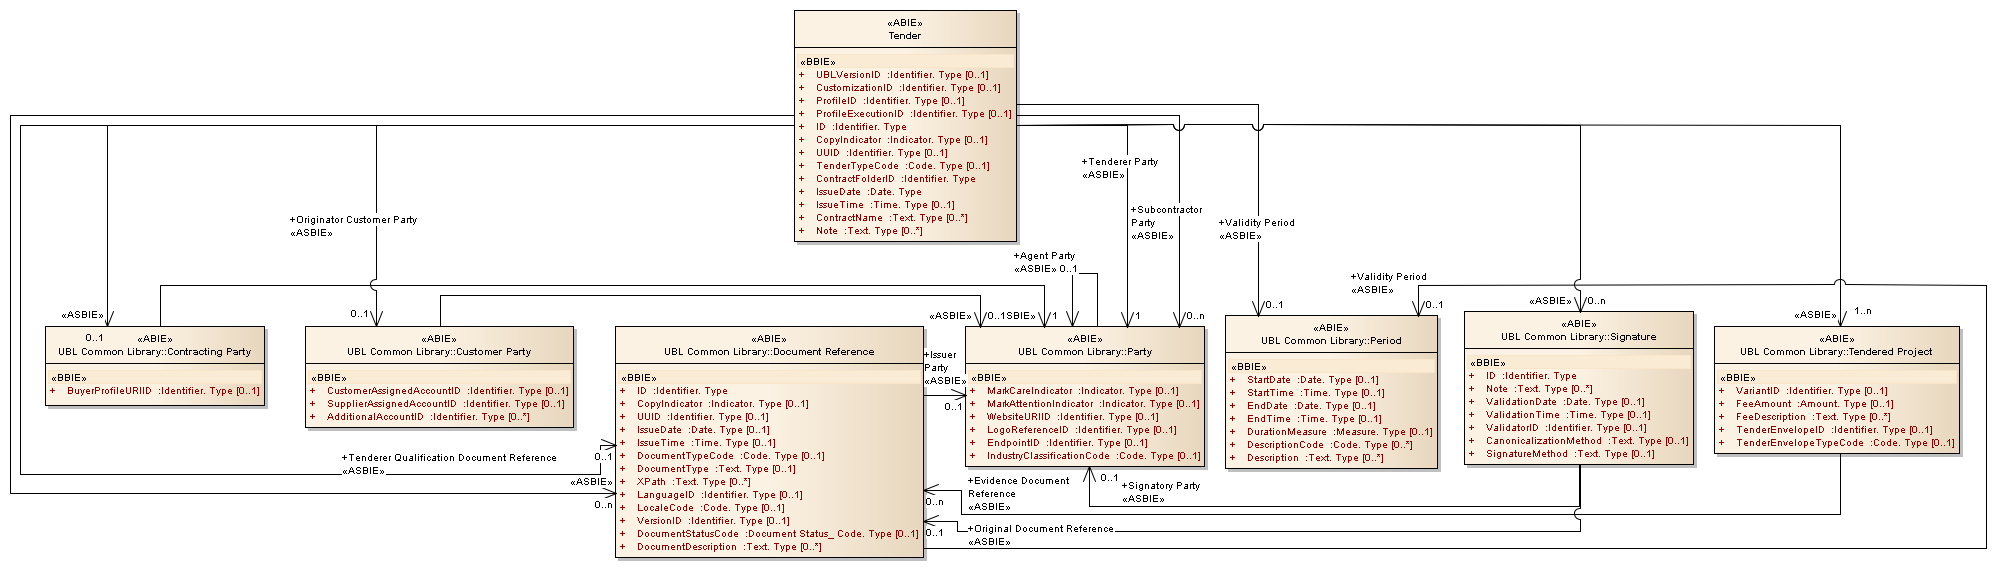
Task: Click the Tendered Project class title
Action: (1836, 351)
